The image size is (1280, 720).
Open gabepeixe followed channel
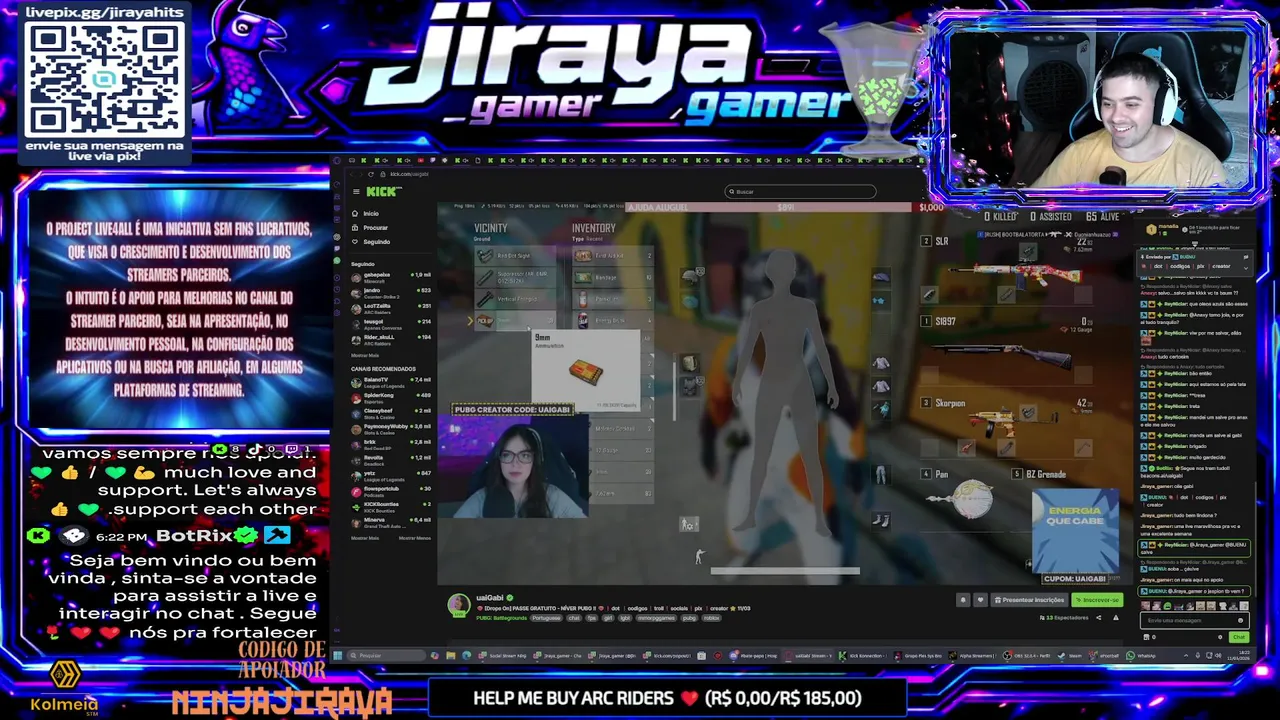(x=392, y=277)
